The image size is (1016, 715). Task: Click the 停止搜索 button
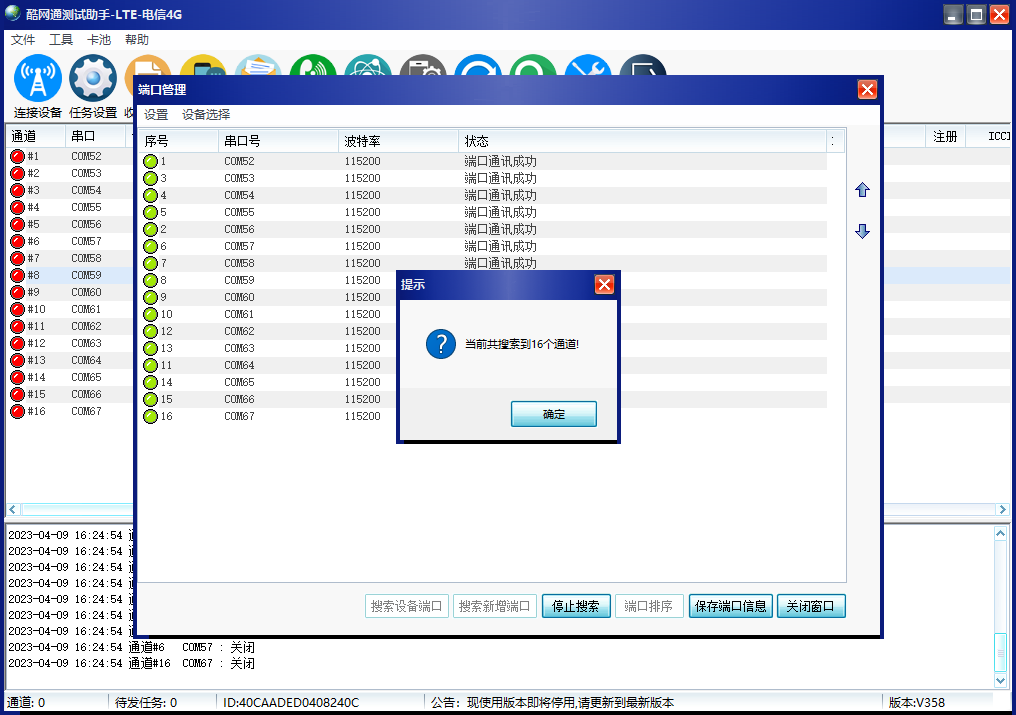pyautogui.click(x=576, y=606)
